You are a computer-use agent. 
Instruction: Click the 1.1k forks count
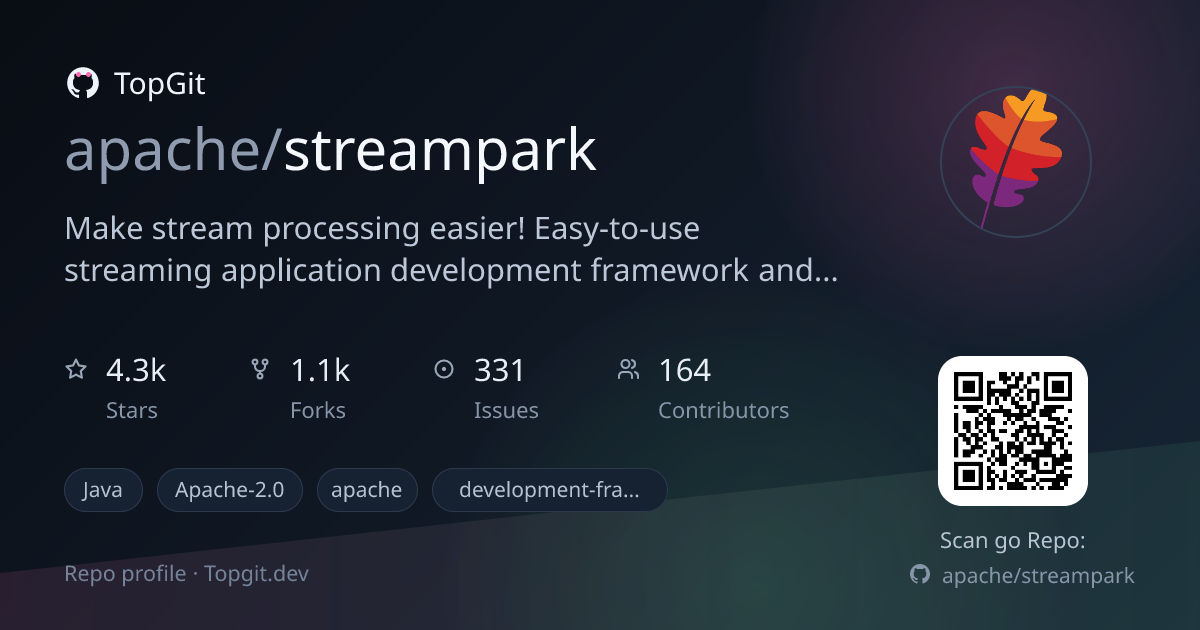pos(320,371)
